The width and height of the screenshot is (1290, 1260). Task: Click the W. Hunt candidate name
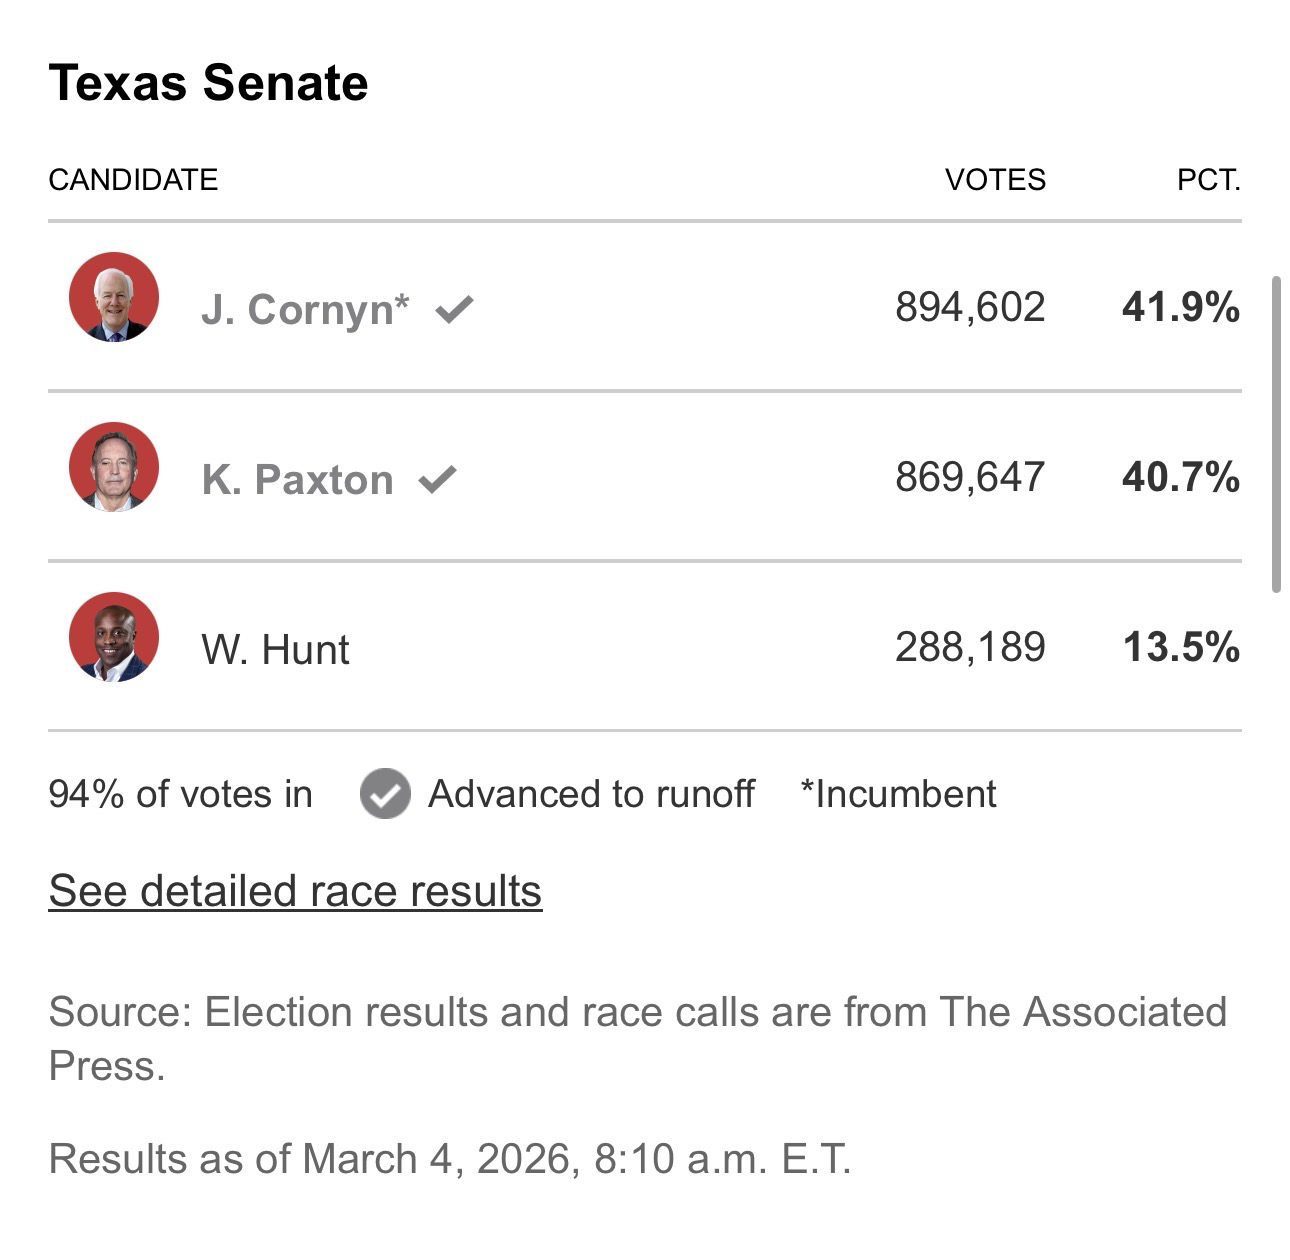point(275,650)
